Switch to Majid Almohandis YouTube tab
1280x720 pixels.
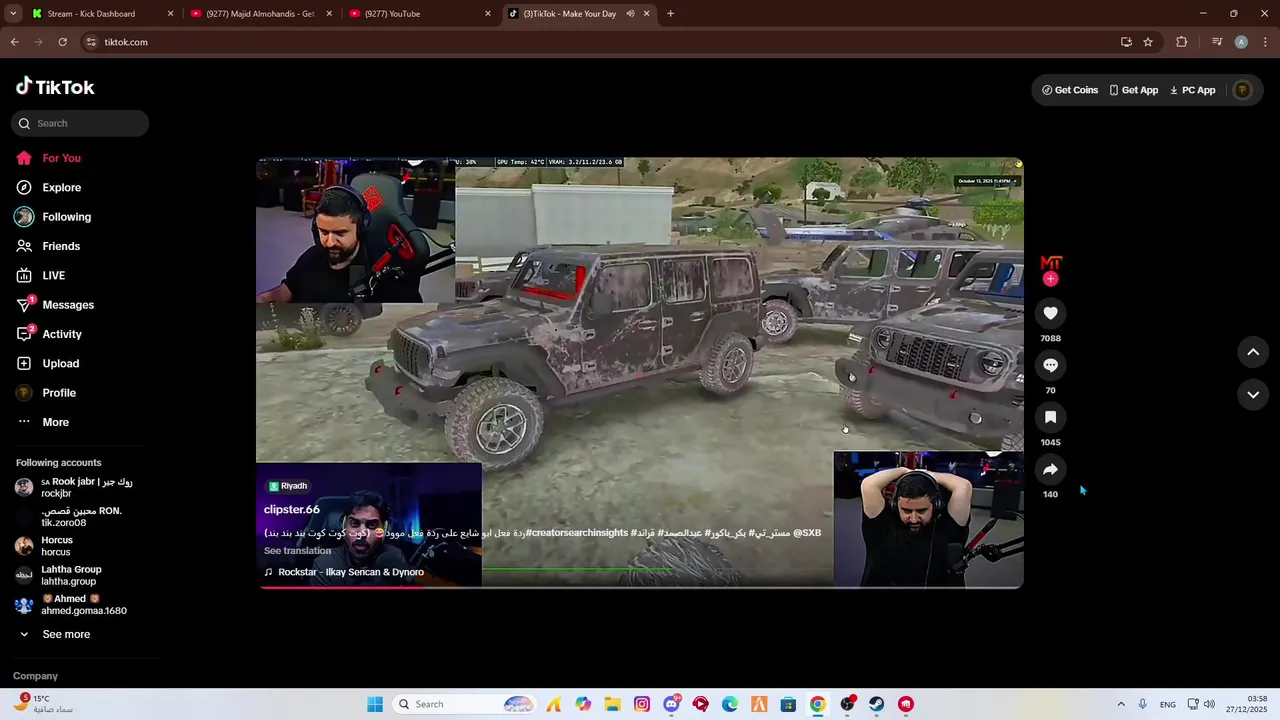pos(260,14)
